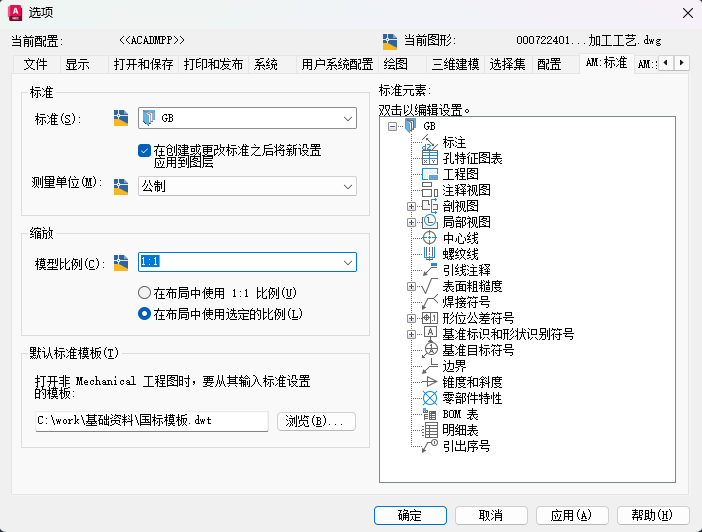The width and height of the screenshot is (702, 532).
Task: Click the 帮助(H) button
Action: (x=653, y=515)
